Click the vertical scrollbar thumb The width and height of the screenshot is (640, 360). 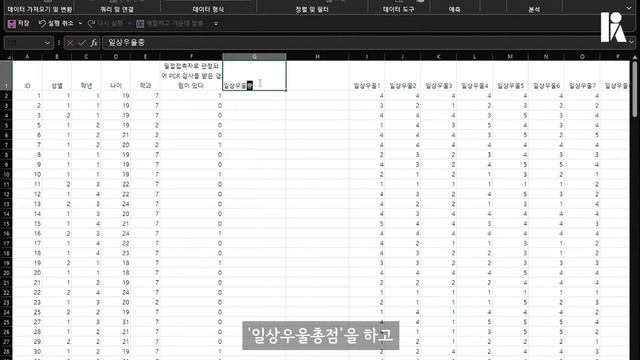(x=635, y=90)
